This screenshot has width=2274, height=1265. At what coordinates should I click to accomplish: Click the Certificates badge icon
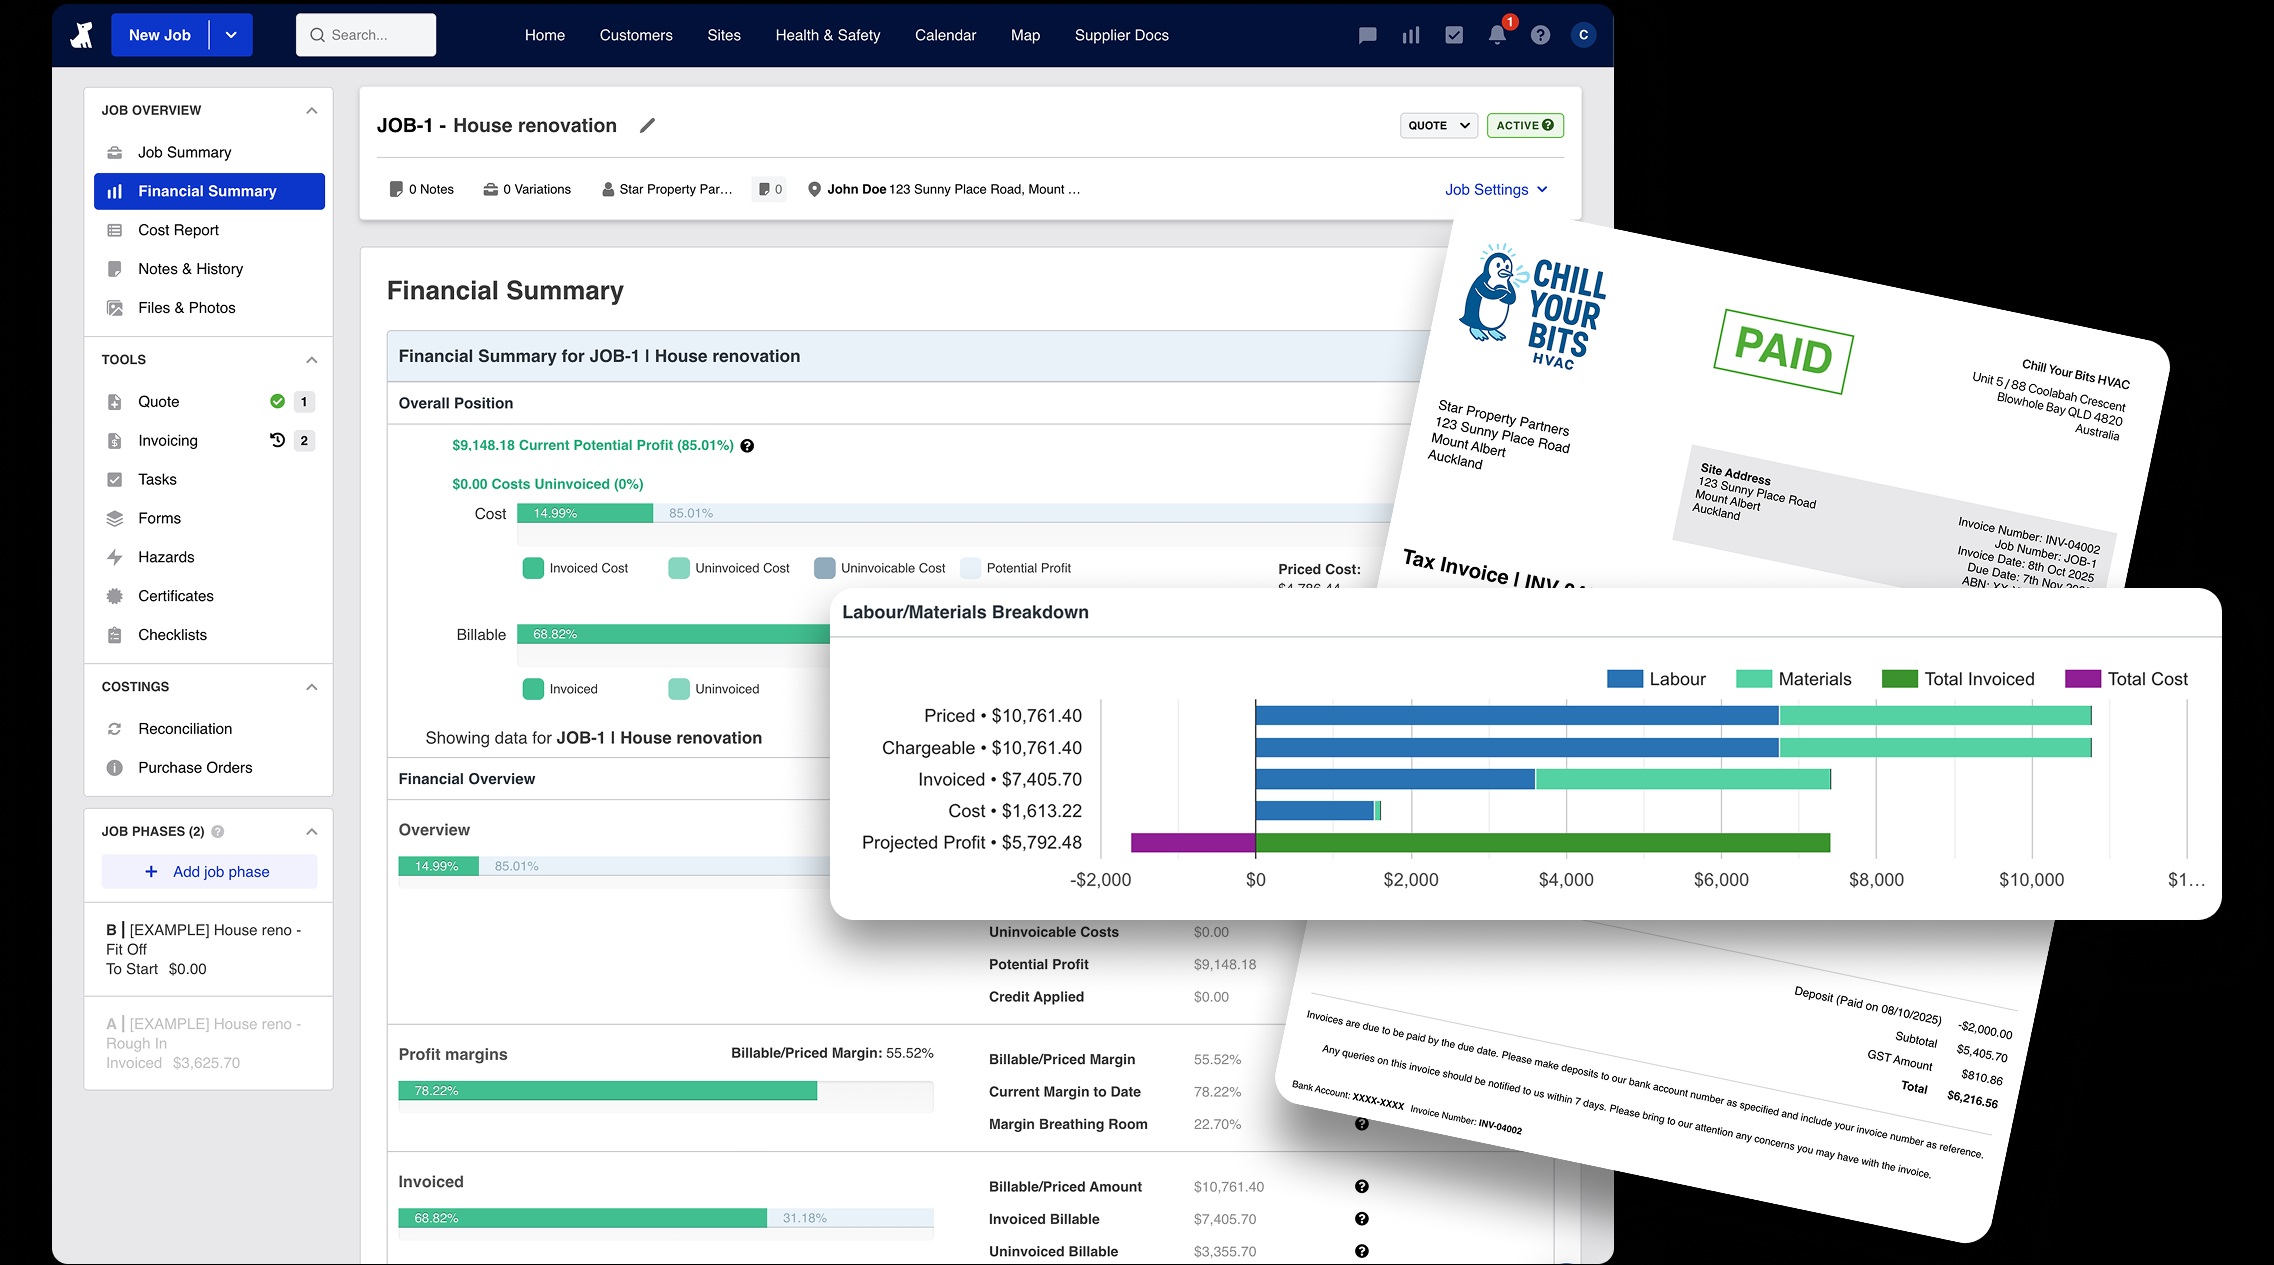[115, 596]
